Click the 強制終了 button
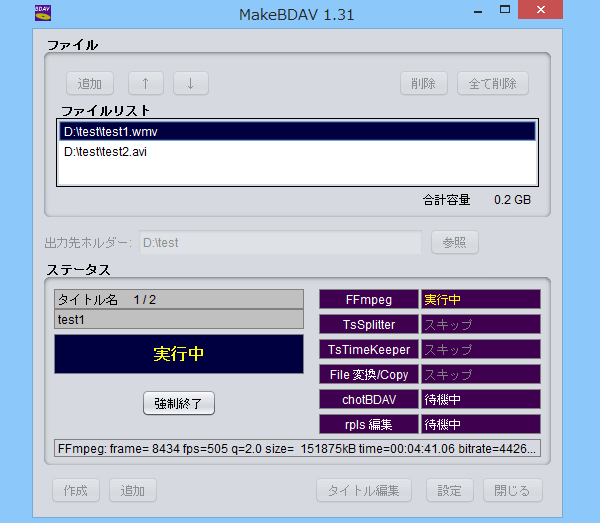This screenshot has height=523, width=600. tap(179, 403)
